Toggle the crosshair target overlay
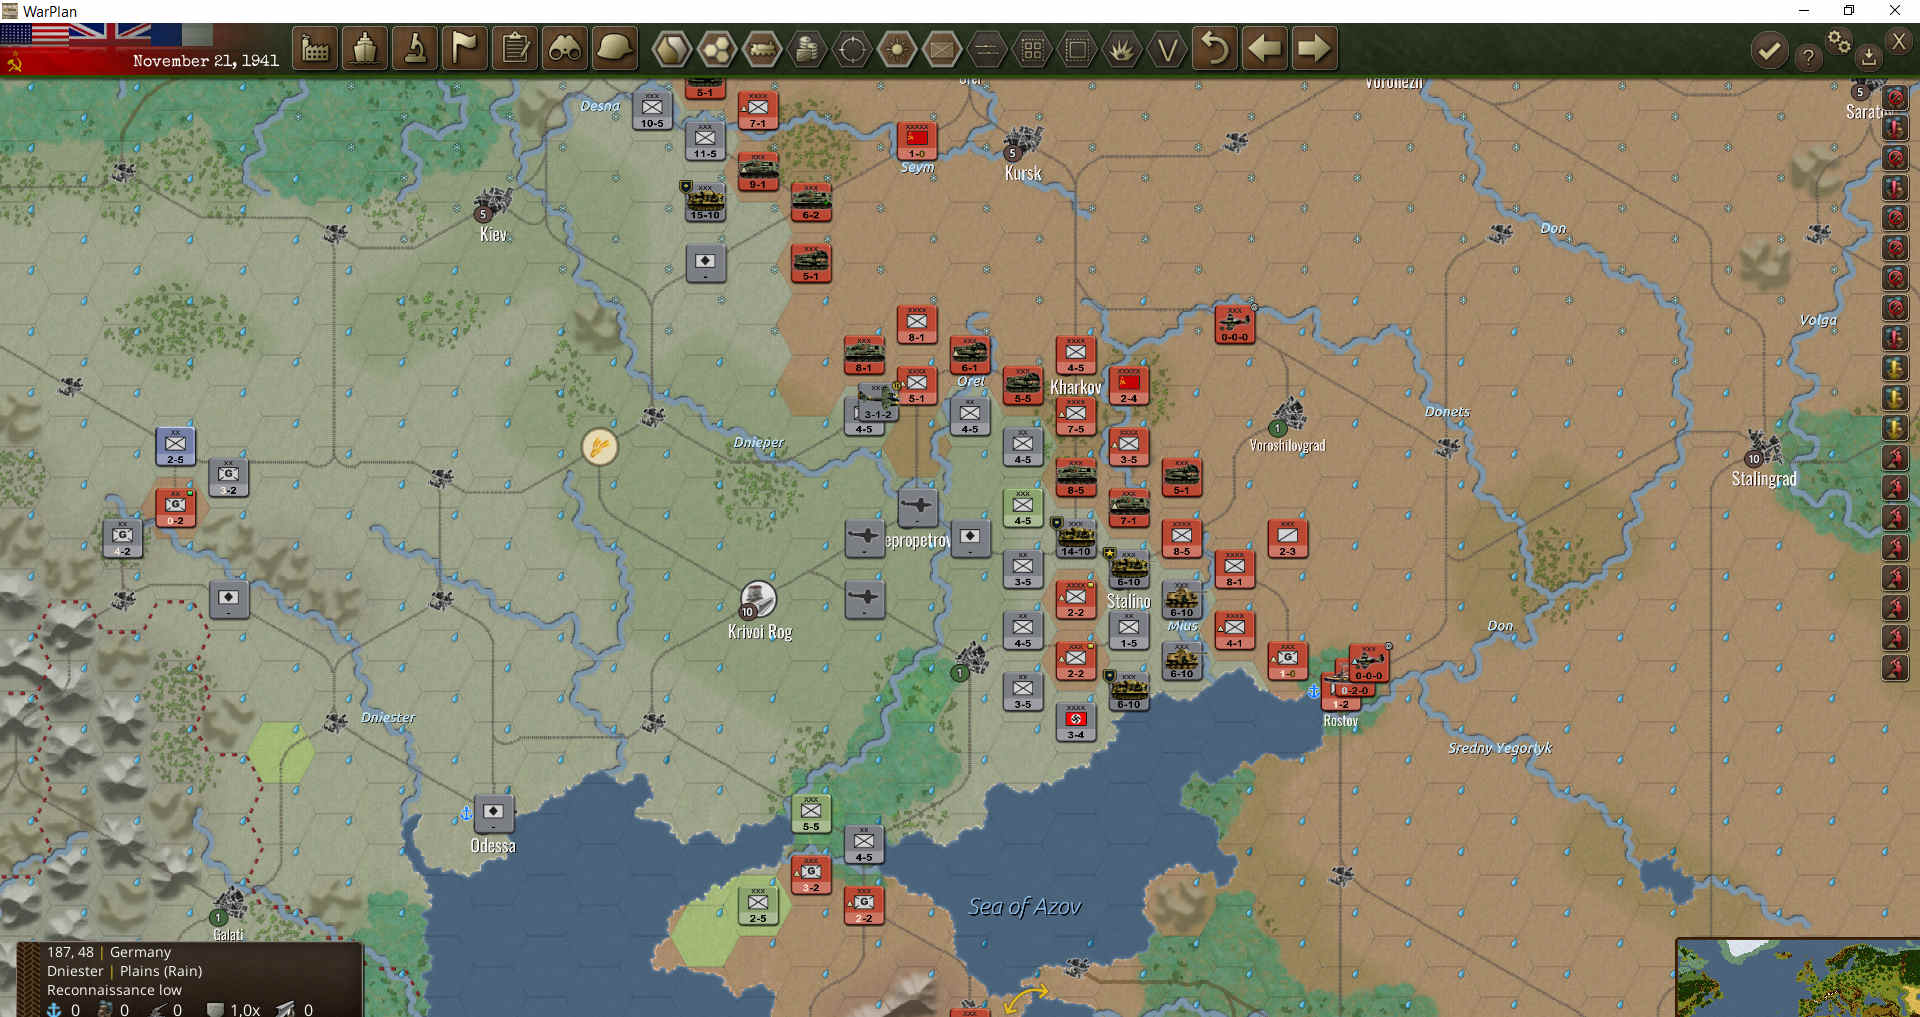The height and width of the screenshot is (1017, 1920). [852, 49]
